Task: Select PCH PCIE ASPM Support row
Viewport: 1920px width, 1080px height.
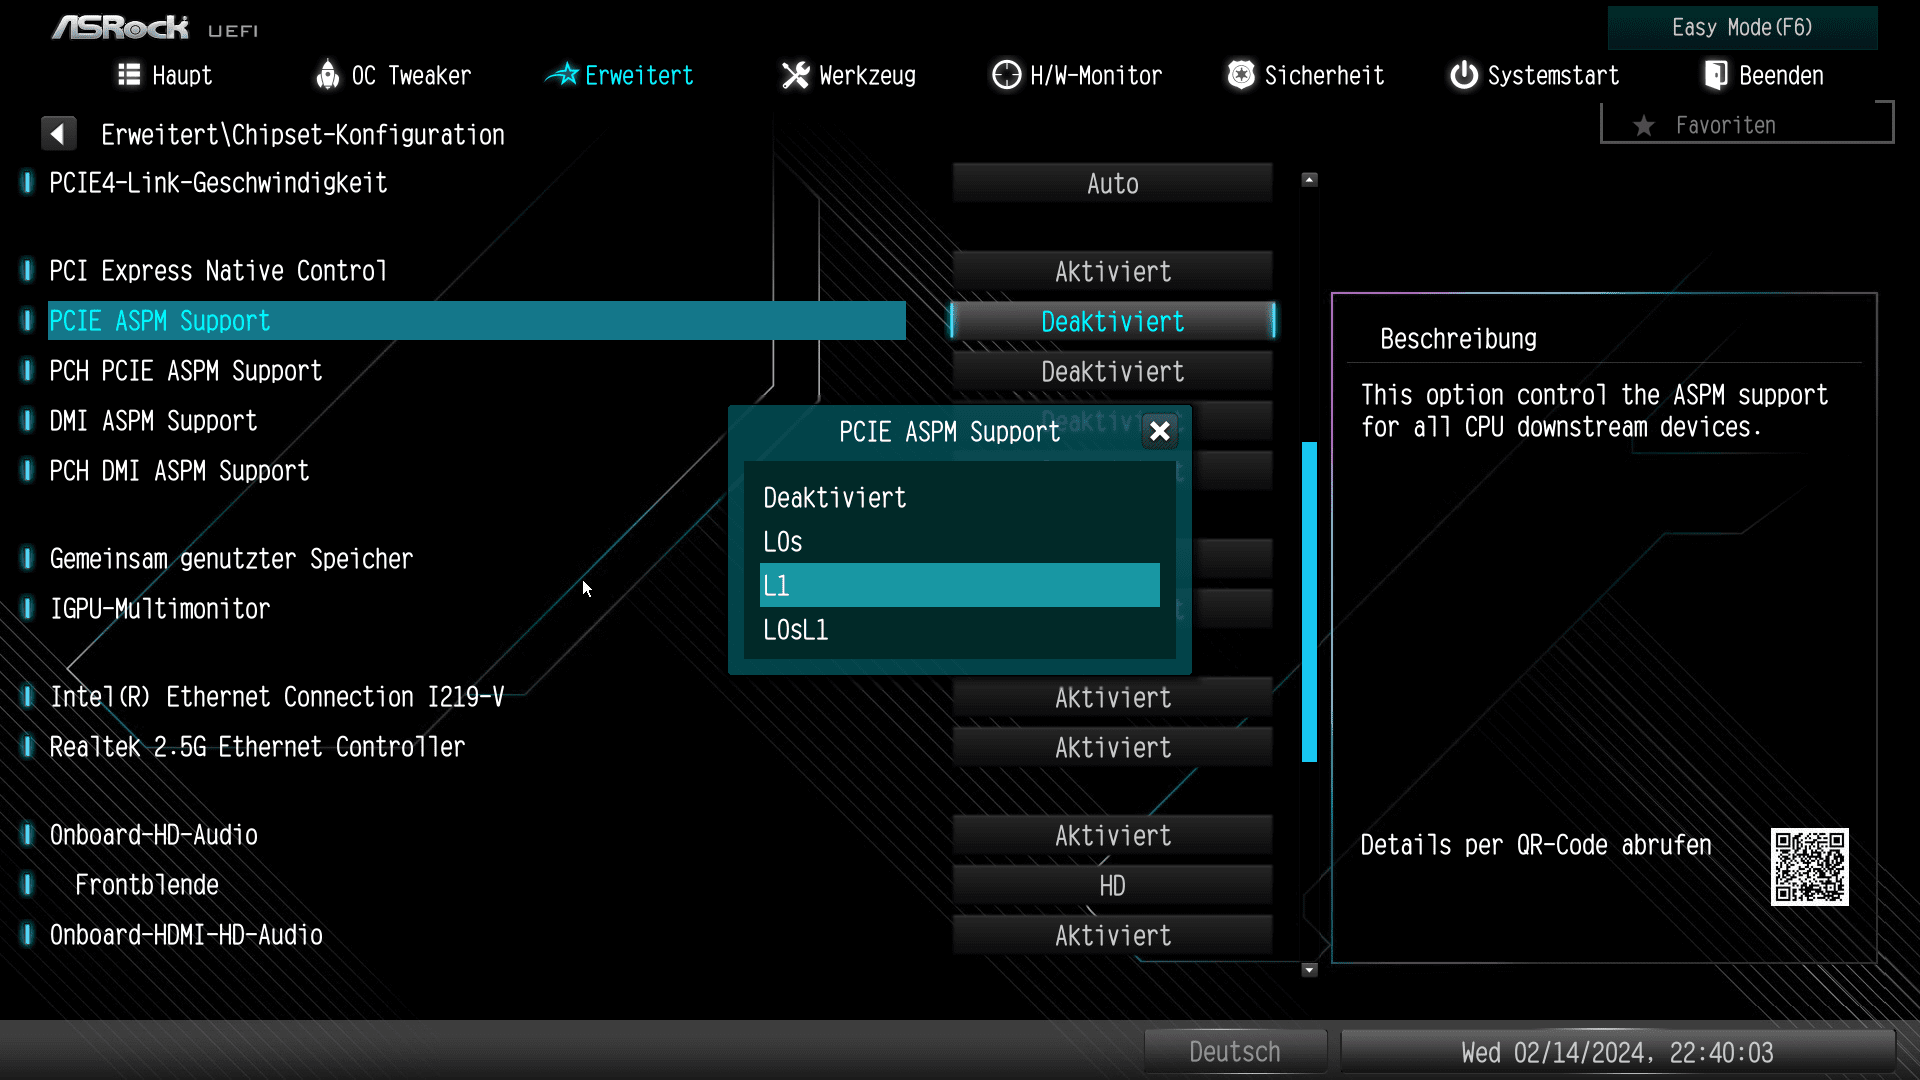Action: pyautogui.click(x=477, y=371)
